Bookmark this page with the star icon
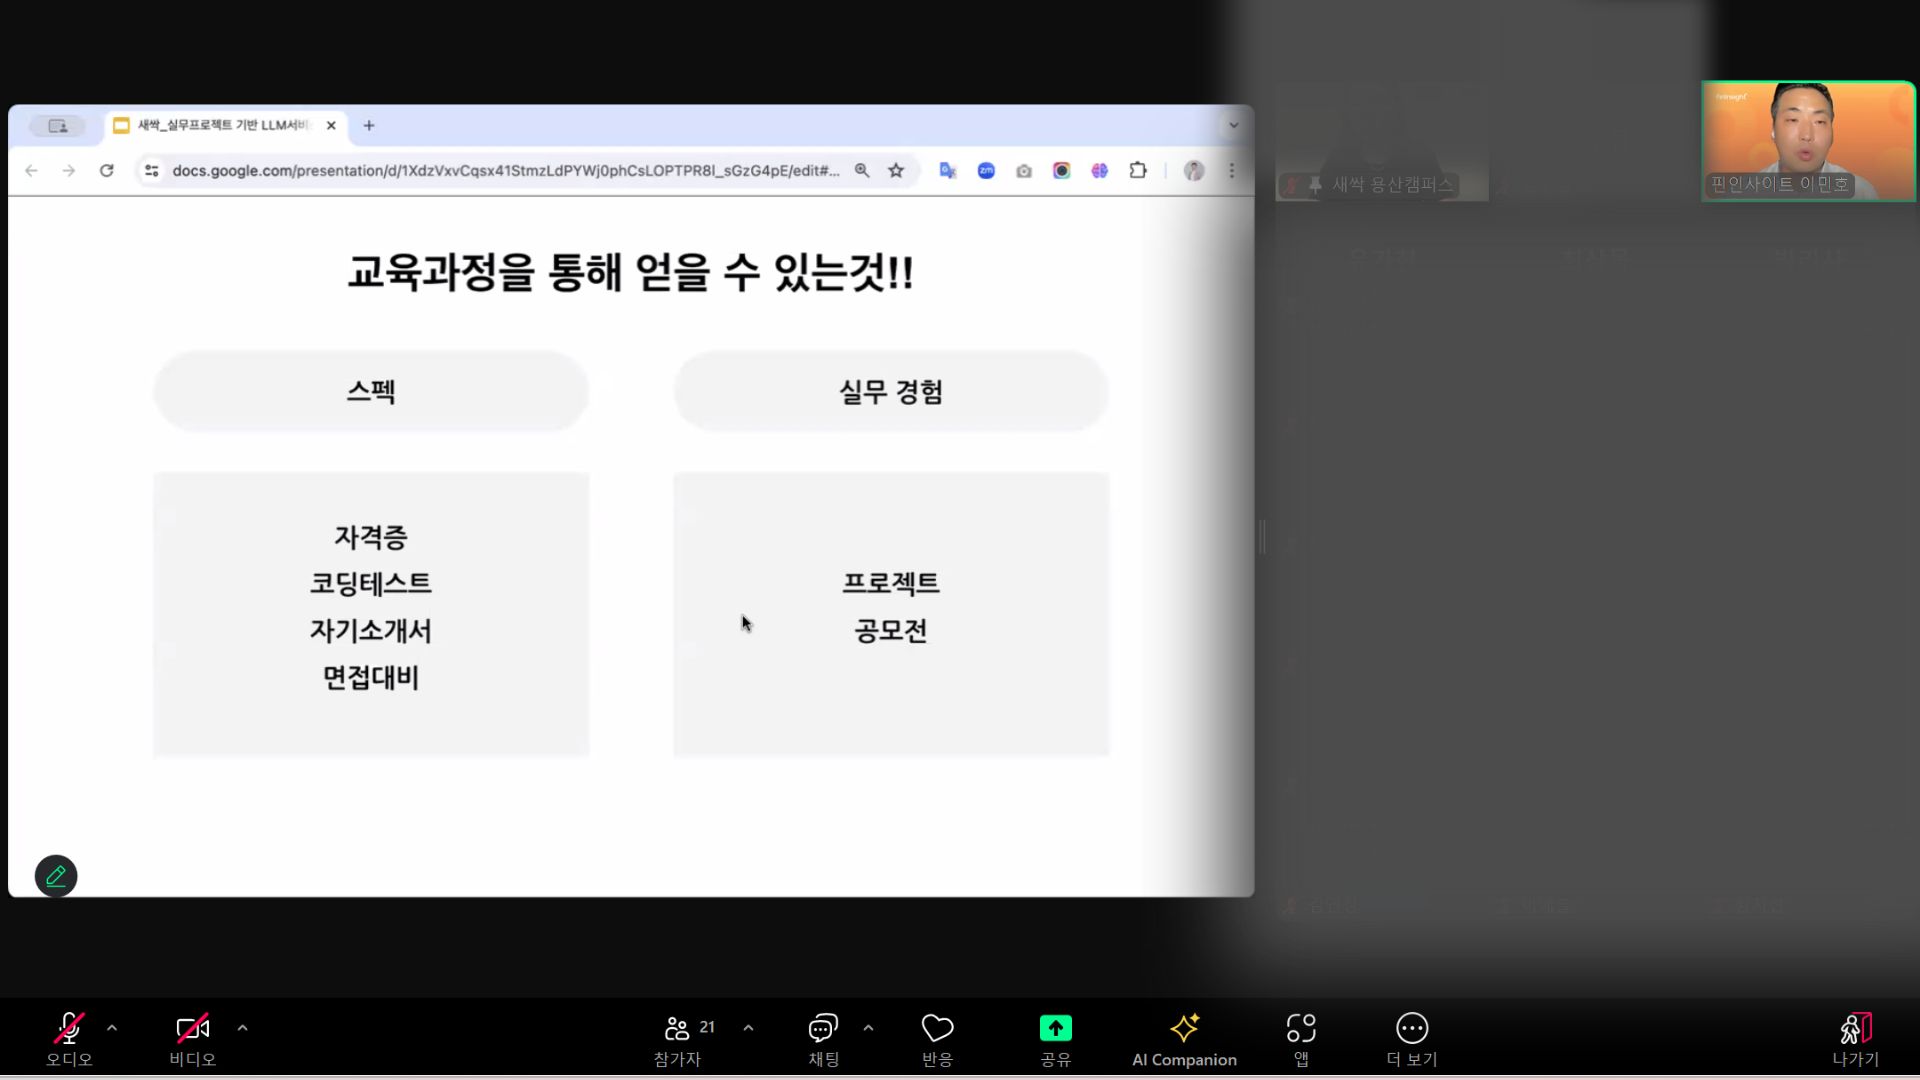This screenshot has width=1920, height=1080. pyautogui.click(x=896, y=171)
